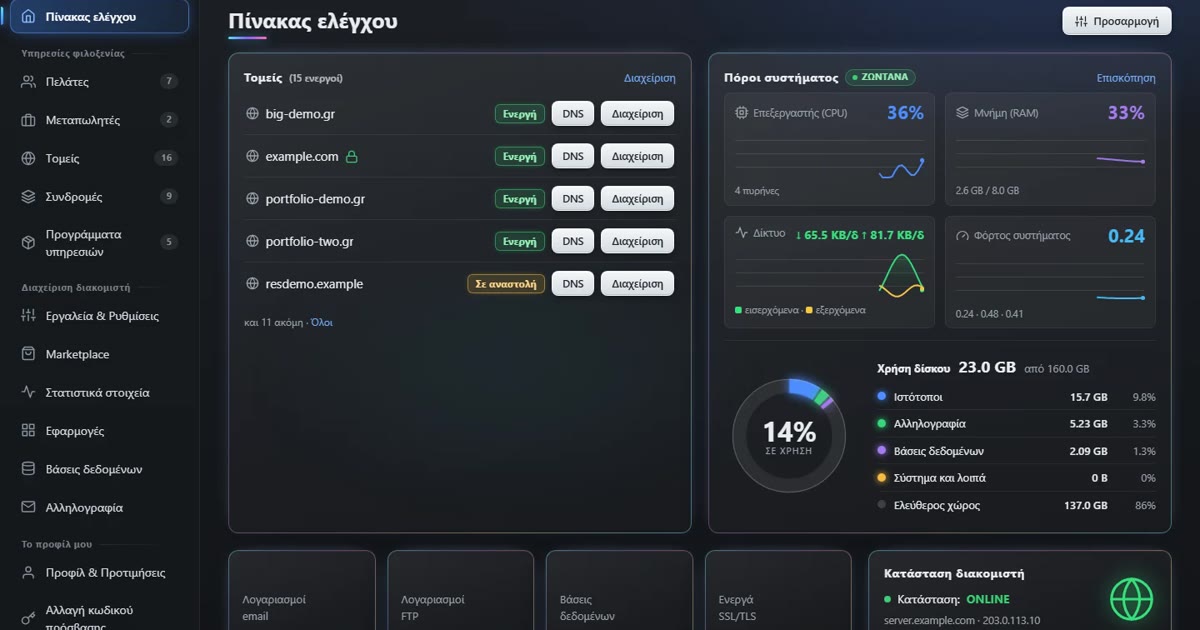
Task: Click the Αλληλογραφία envelope icon
Action: [28, 507]
